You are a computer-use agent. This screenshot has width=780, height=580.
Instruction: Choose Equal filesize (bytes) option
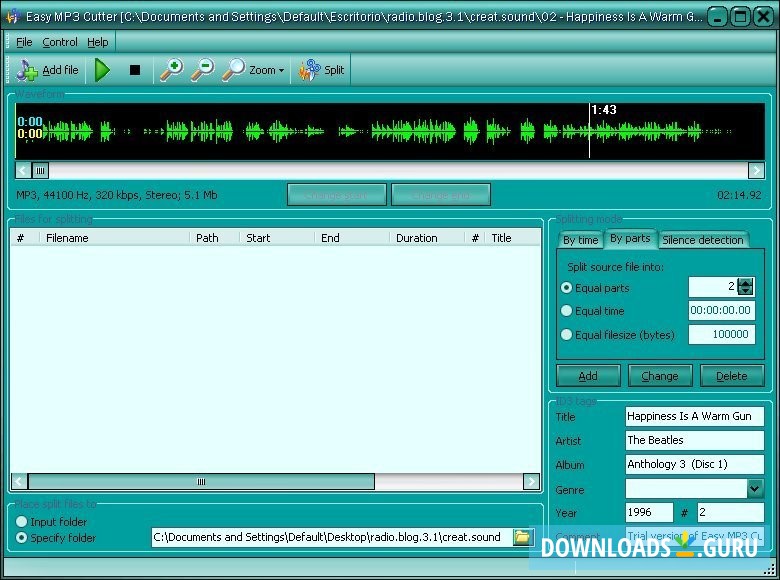point(567,335)
